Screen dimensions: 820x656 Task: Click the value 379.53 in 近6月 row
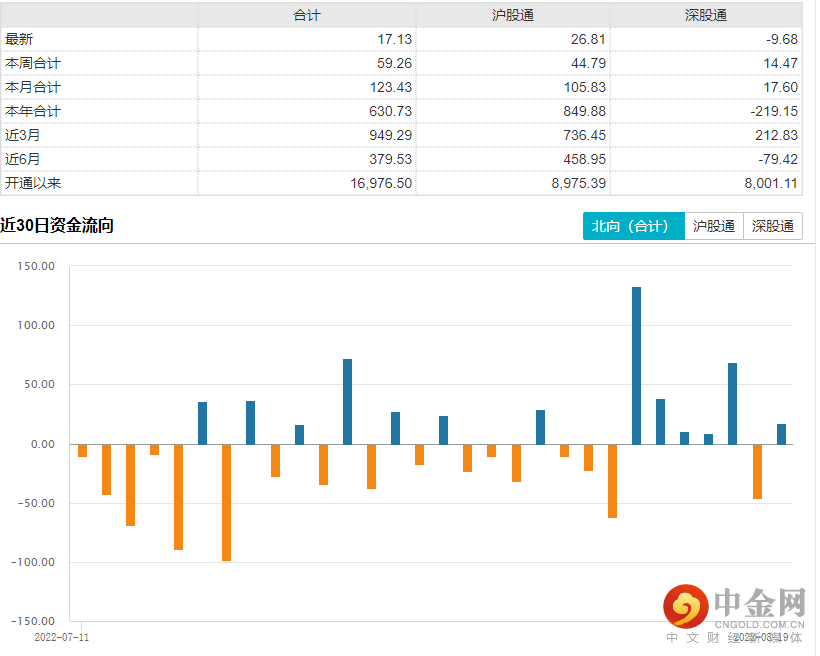coord(391,159)
